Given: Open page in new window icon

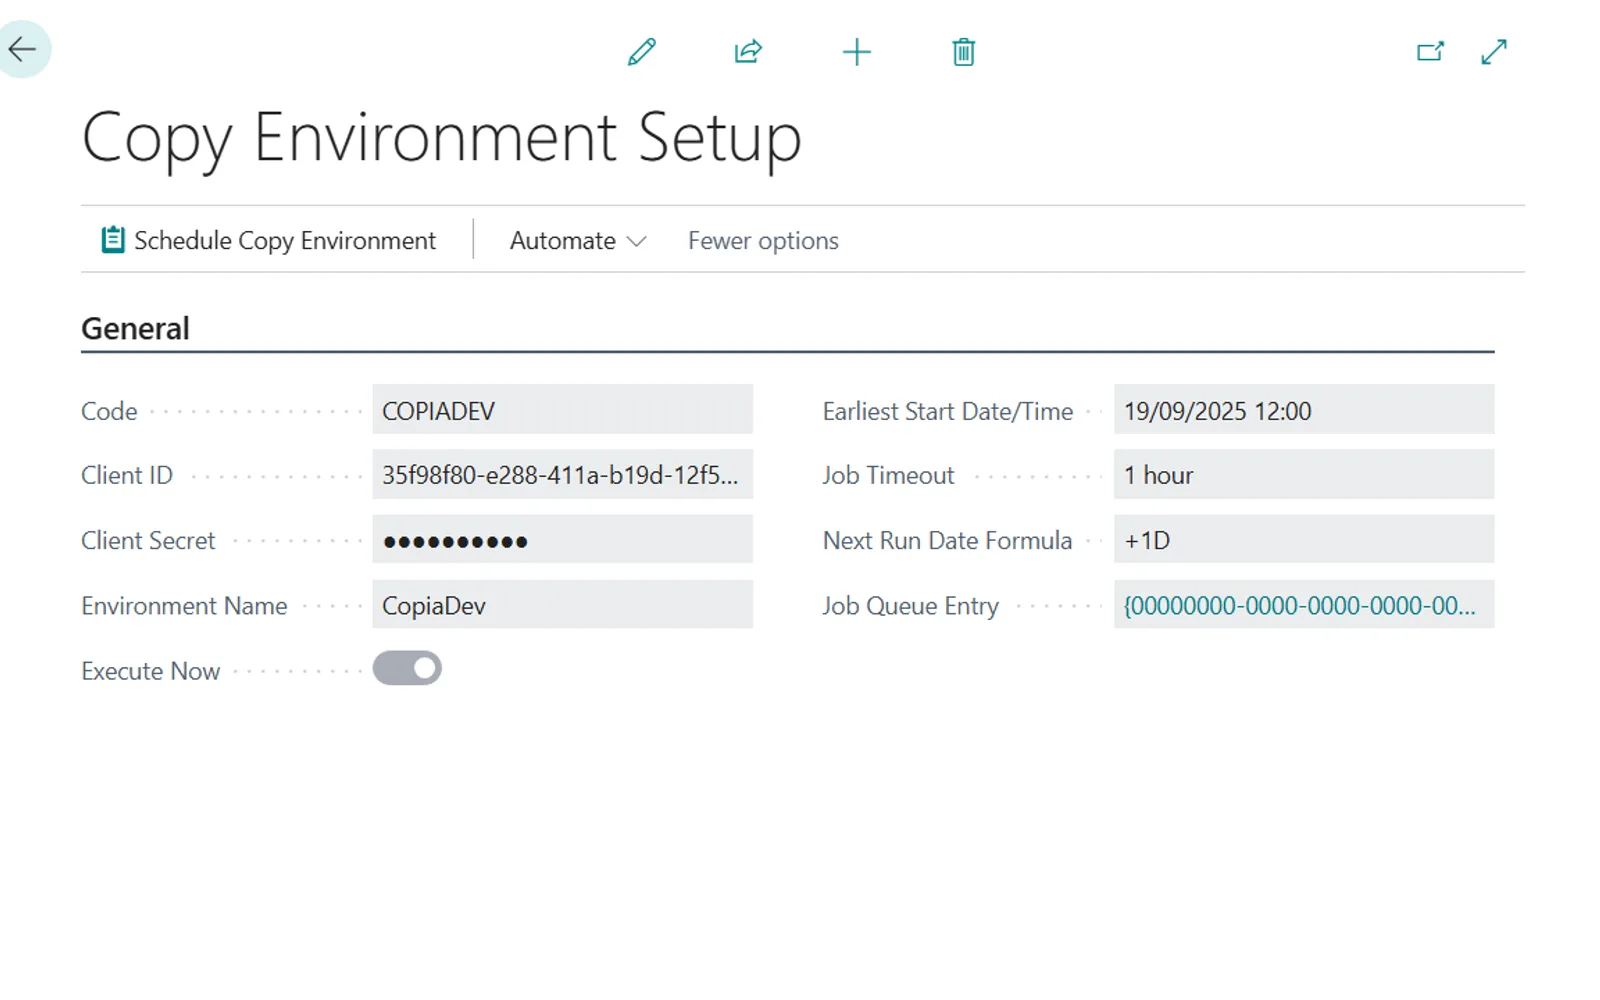Looking at the screenshot, I should pyautogui.click(x=1431, y=52).
